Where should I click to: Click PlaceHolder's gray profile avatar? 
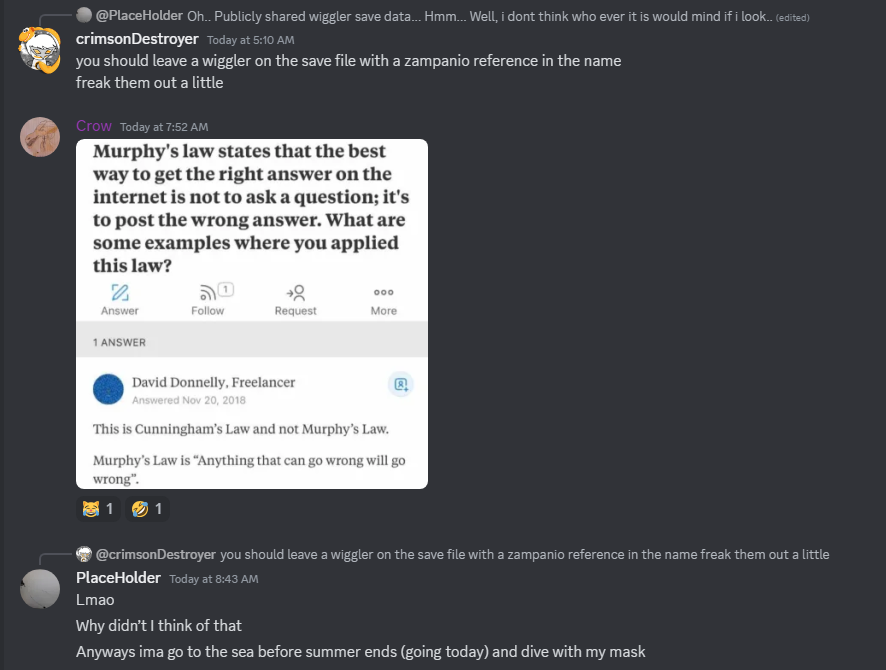(40, 588)
